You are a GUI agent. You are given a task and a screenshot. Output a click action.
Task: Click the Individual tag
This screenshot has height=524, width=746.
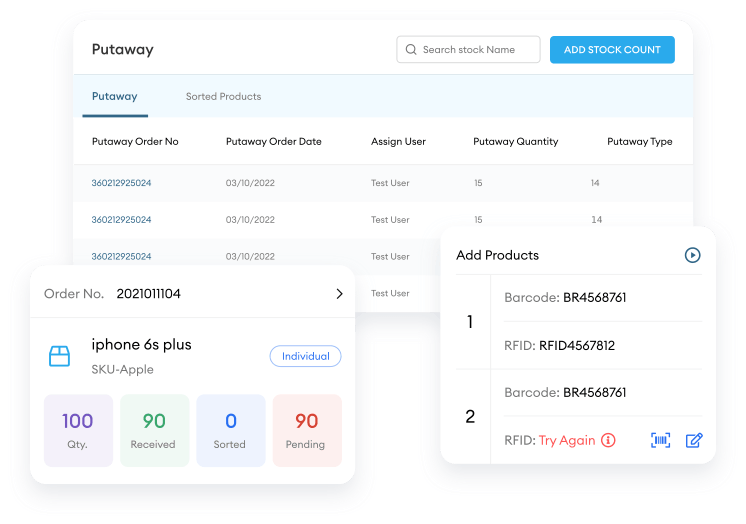click(305, 356)
